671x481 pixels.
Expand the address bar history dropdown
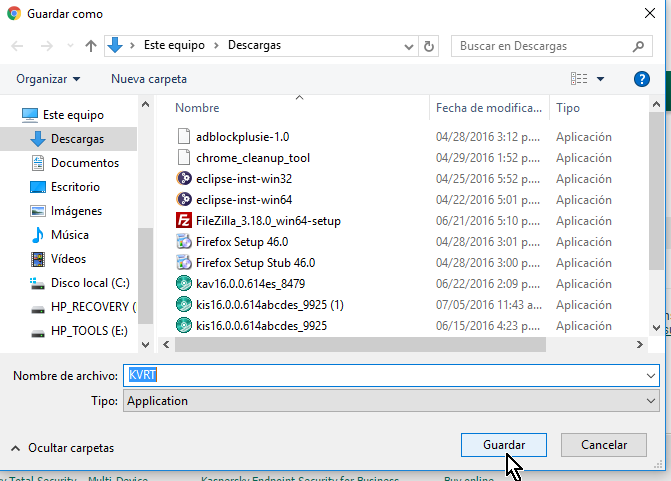pos(409,46)
